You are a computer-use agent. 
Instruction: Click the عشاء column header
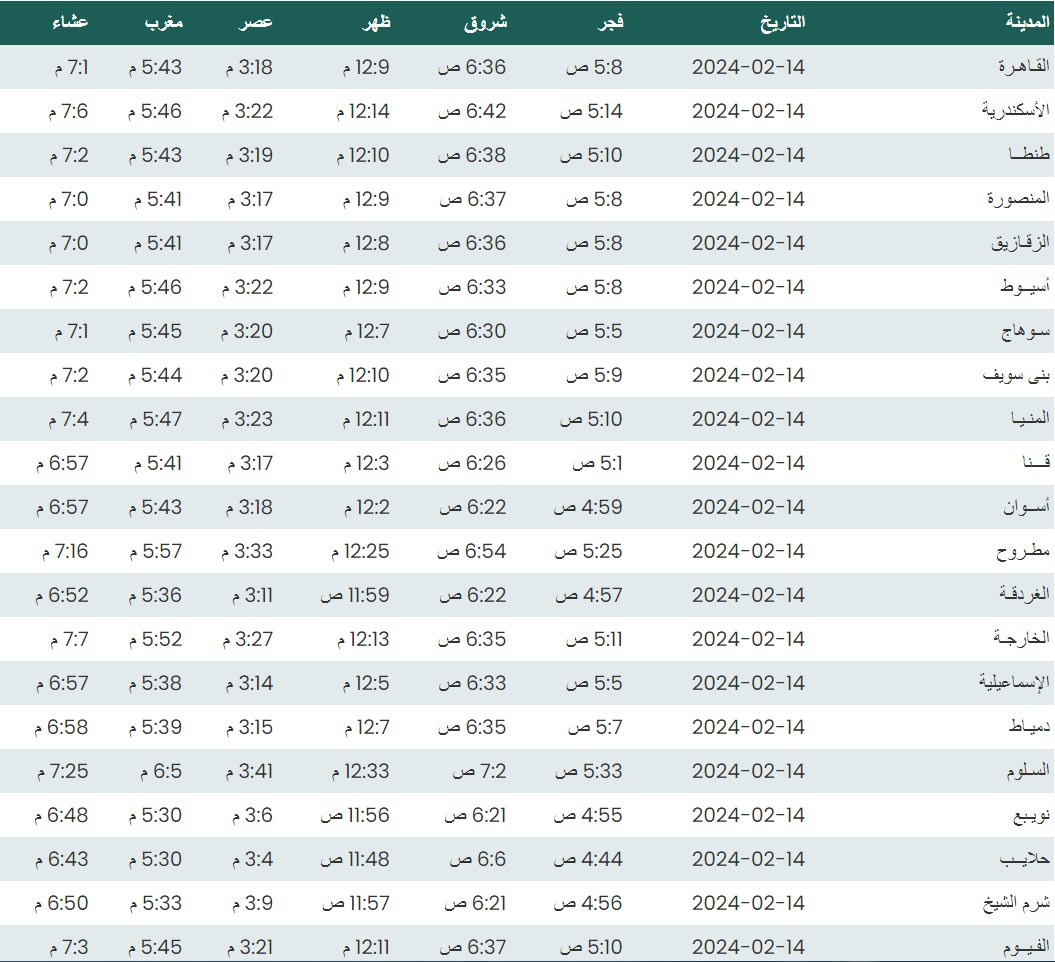[70, 22]
